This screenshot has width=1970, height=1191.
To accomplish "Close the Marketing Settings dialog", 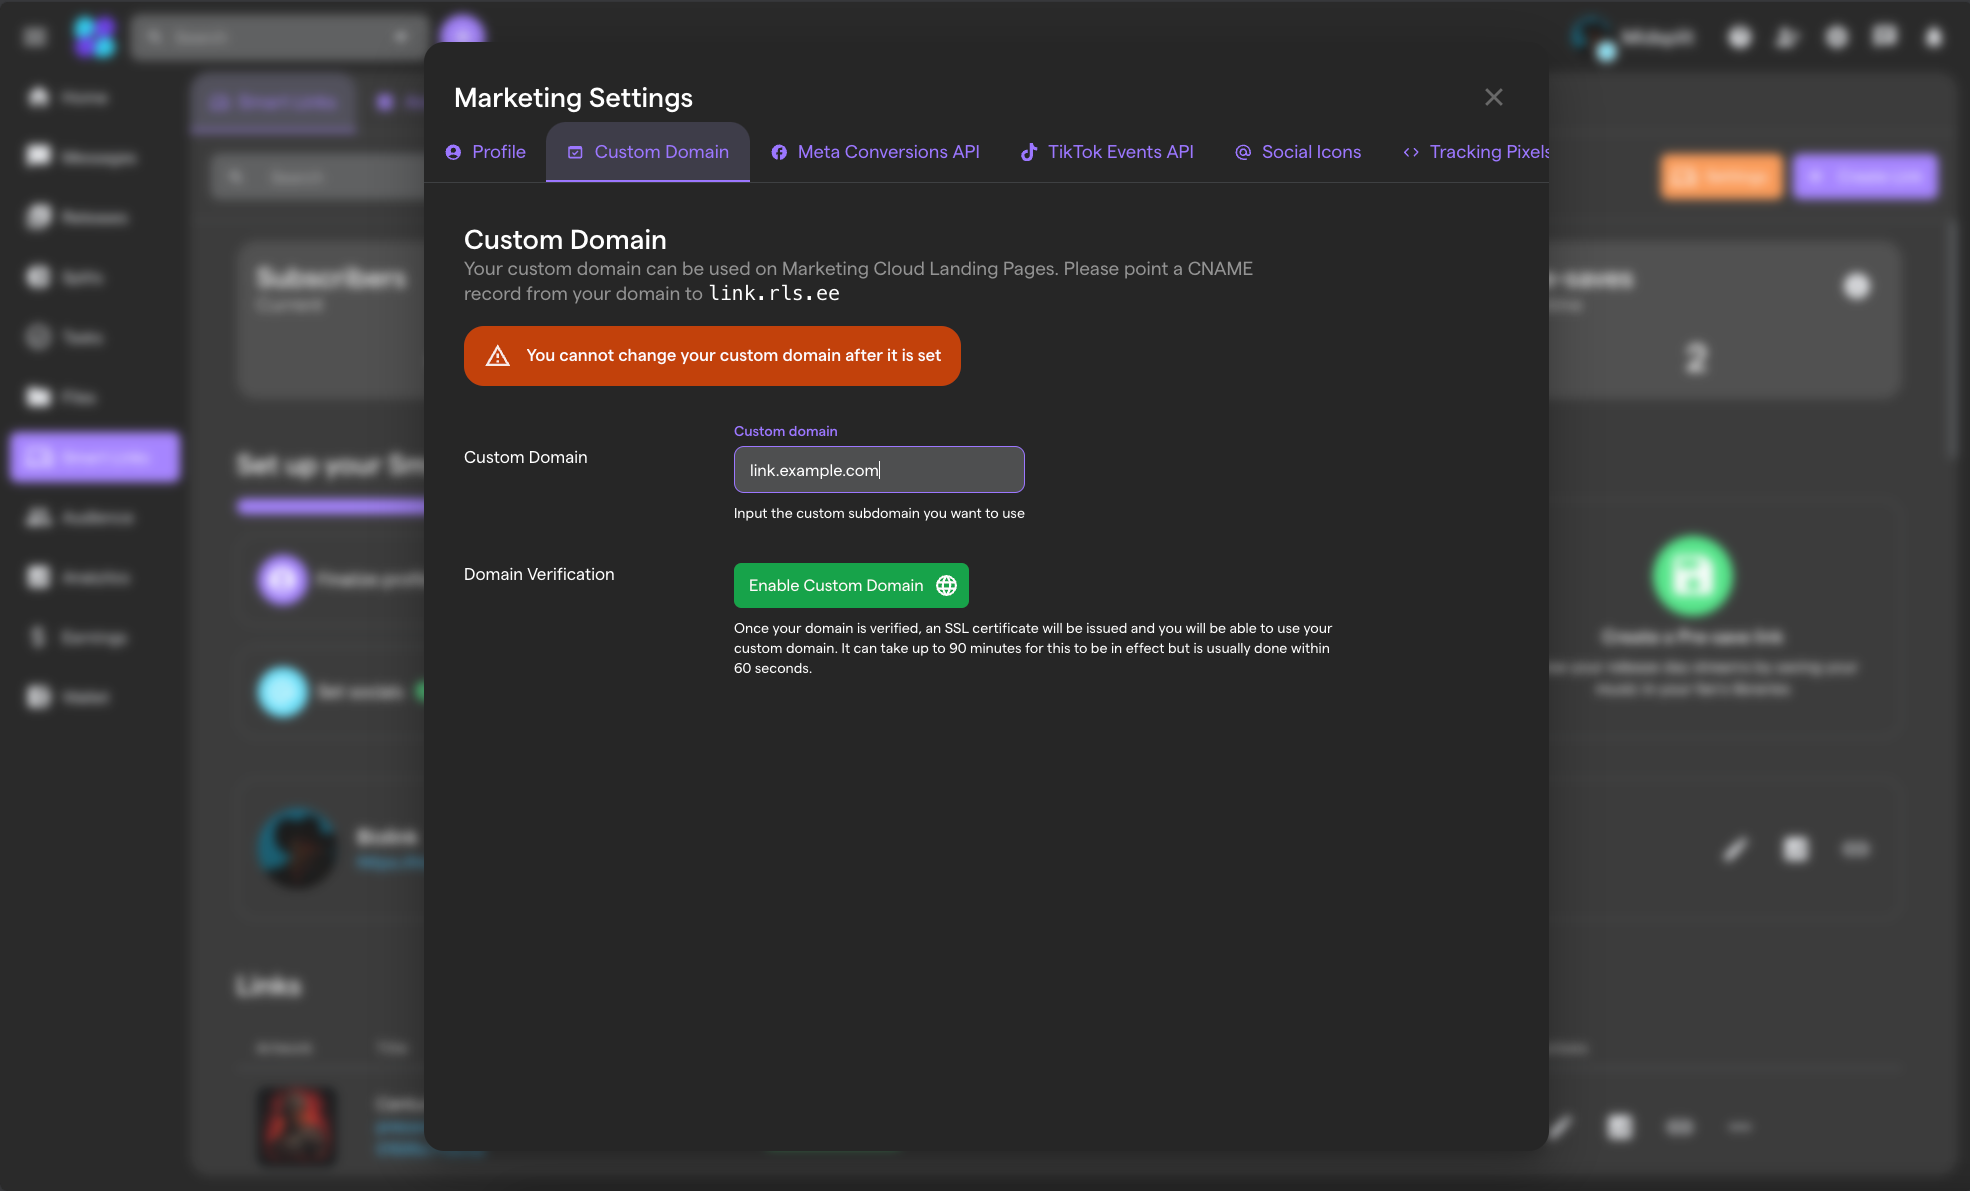I will click(1493, 97).
